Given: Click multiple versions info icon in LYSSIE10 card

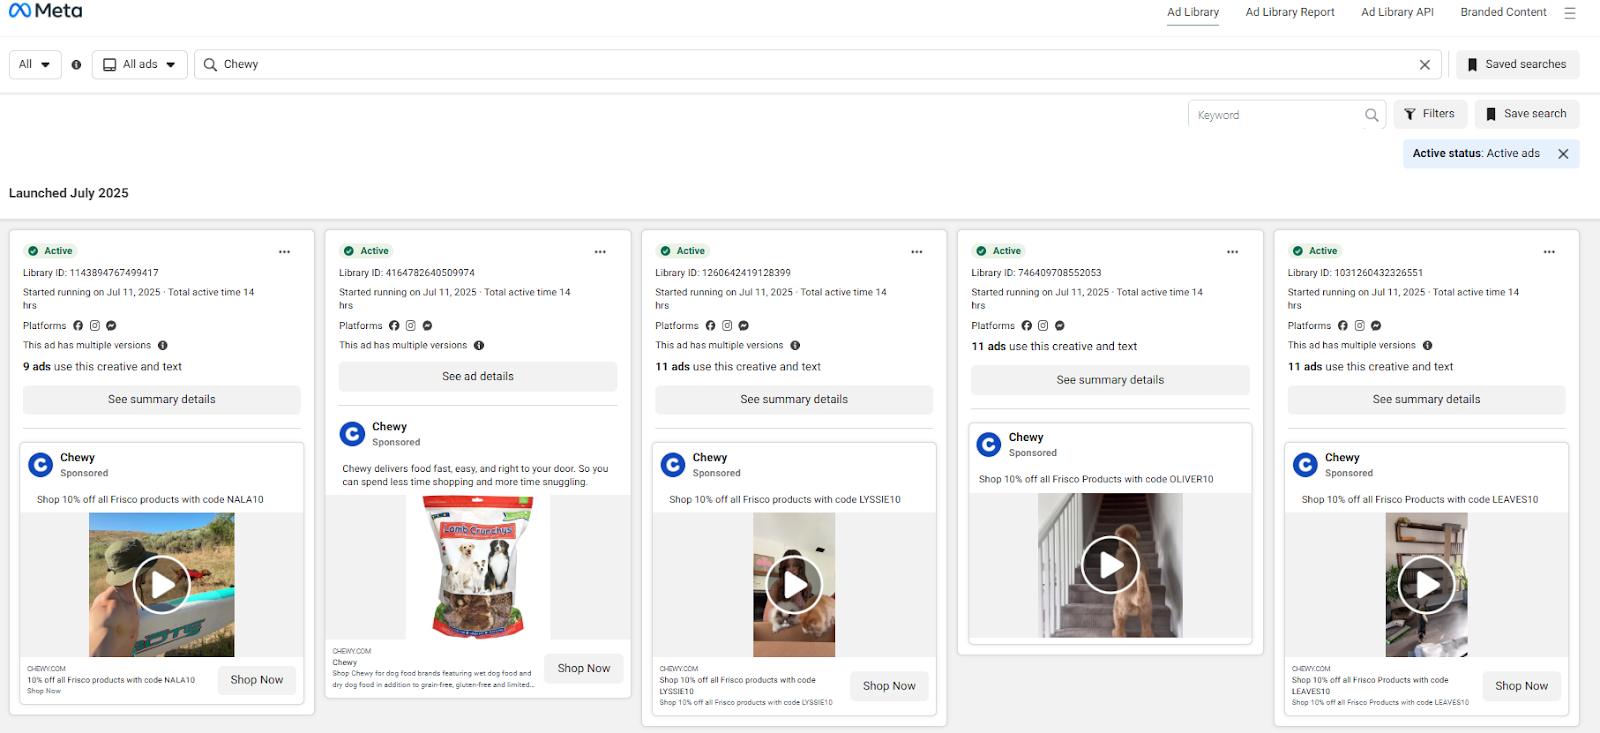Looking at the screenshot, I should 795,346.
